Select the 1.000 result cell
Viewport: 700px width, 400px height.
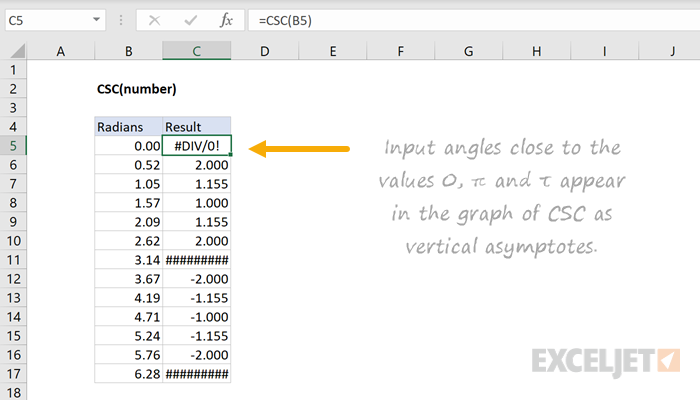tap(196, 203)
